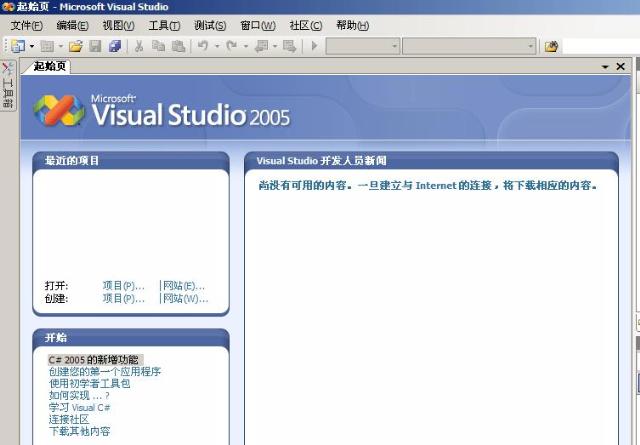Click the Redo arrow icon
The width and height of the screenshot is (640, 445).
pyautogui.click(x=232, y=46)
